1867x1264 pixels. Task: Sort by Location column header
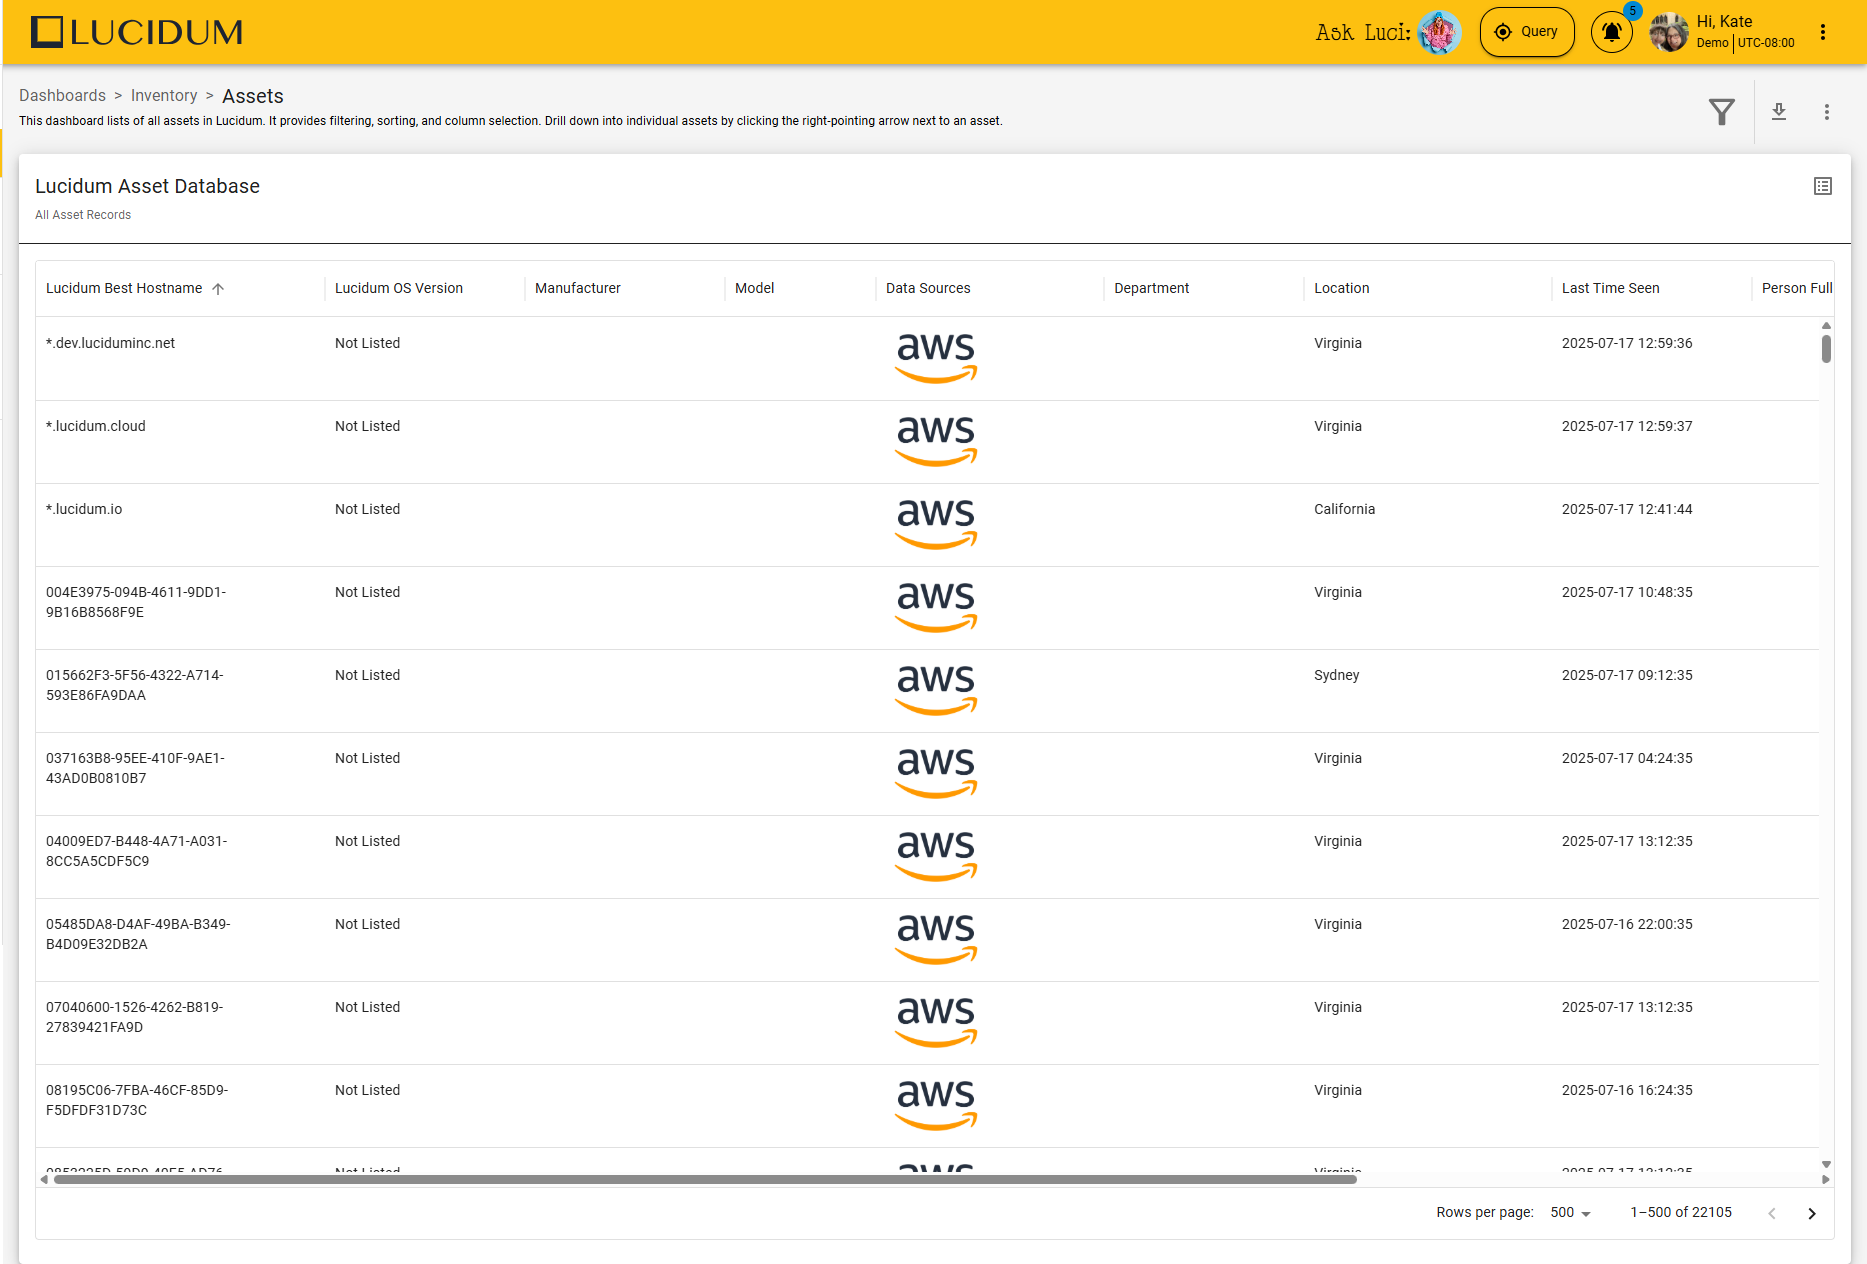click(x=1342, y=288)
